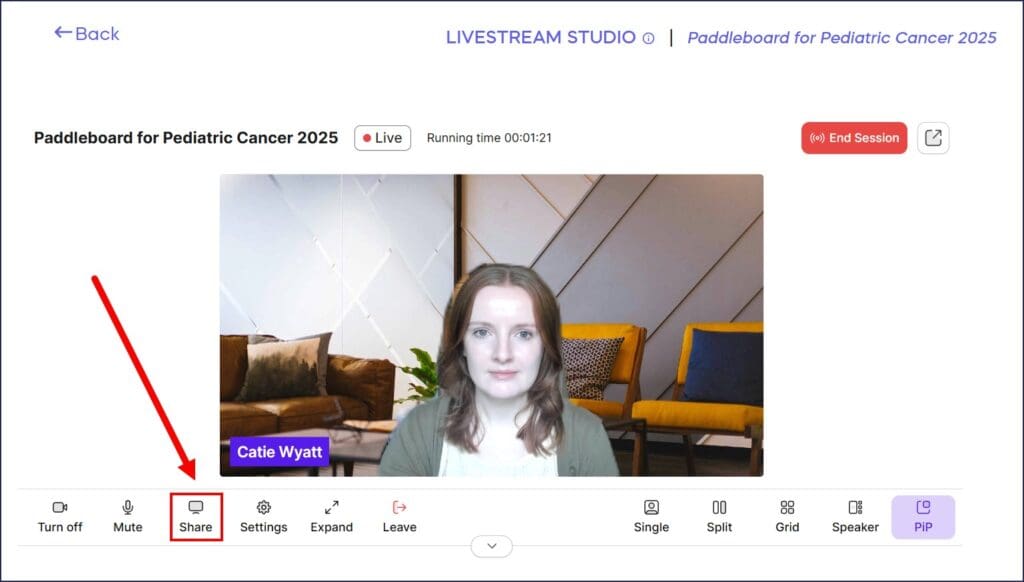This screenshot has width=1024, height=582.
Task: Click Catie Wyatt's name label
Action: (x=279, y=451)
